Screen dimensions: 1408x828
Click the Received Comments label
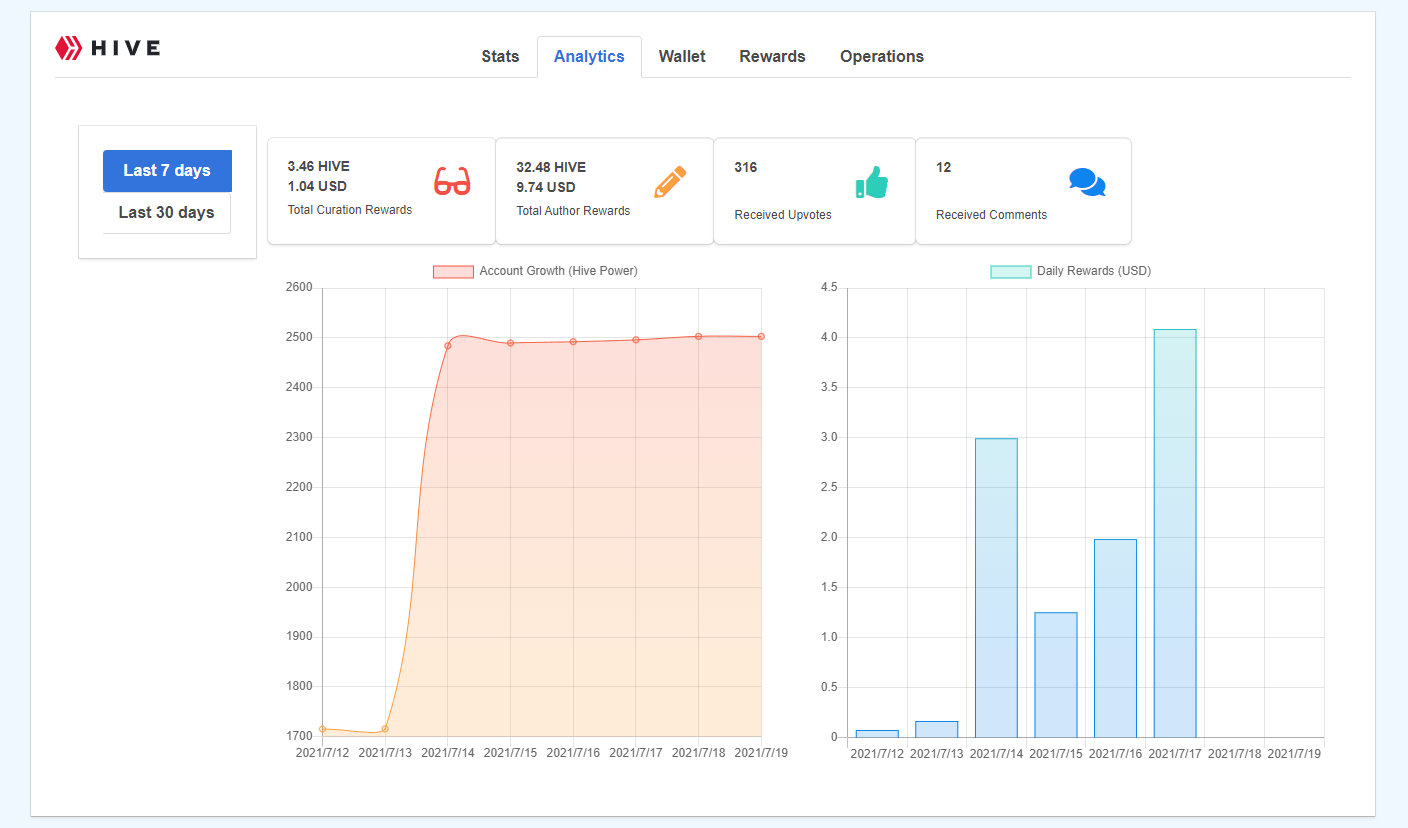(991, 215)
